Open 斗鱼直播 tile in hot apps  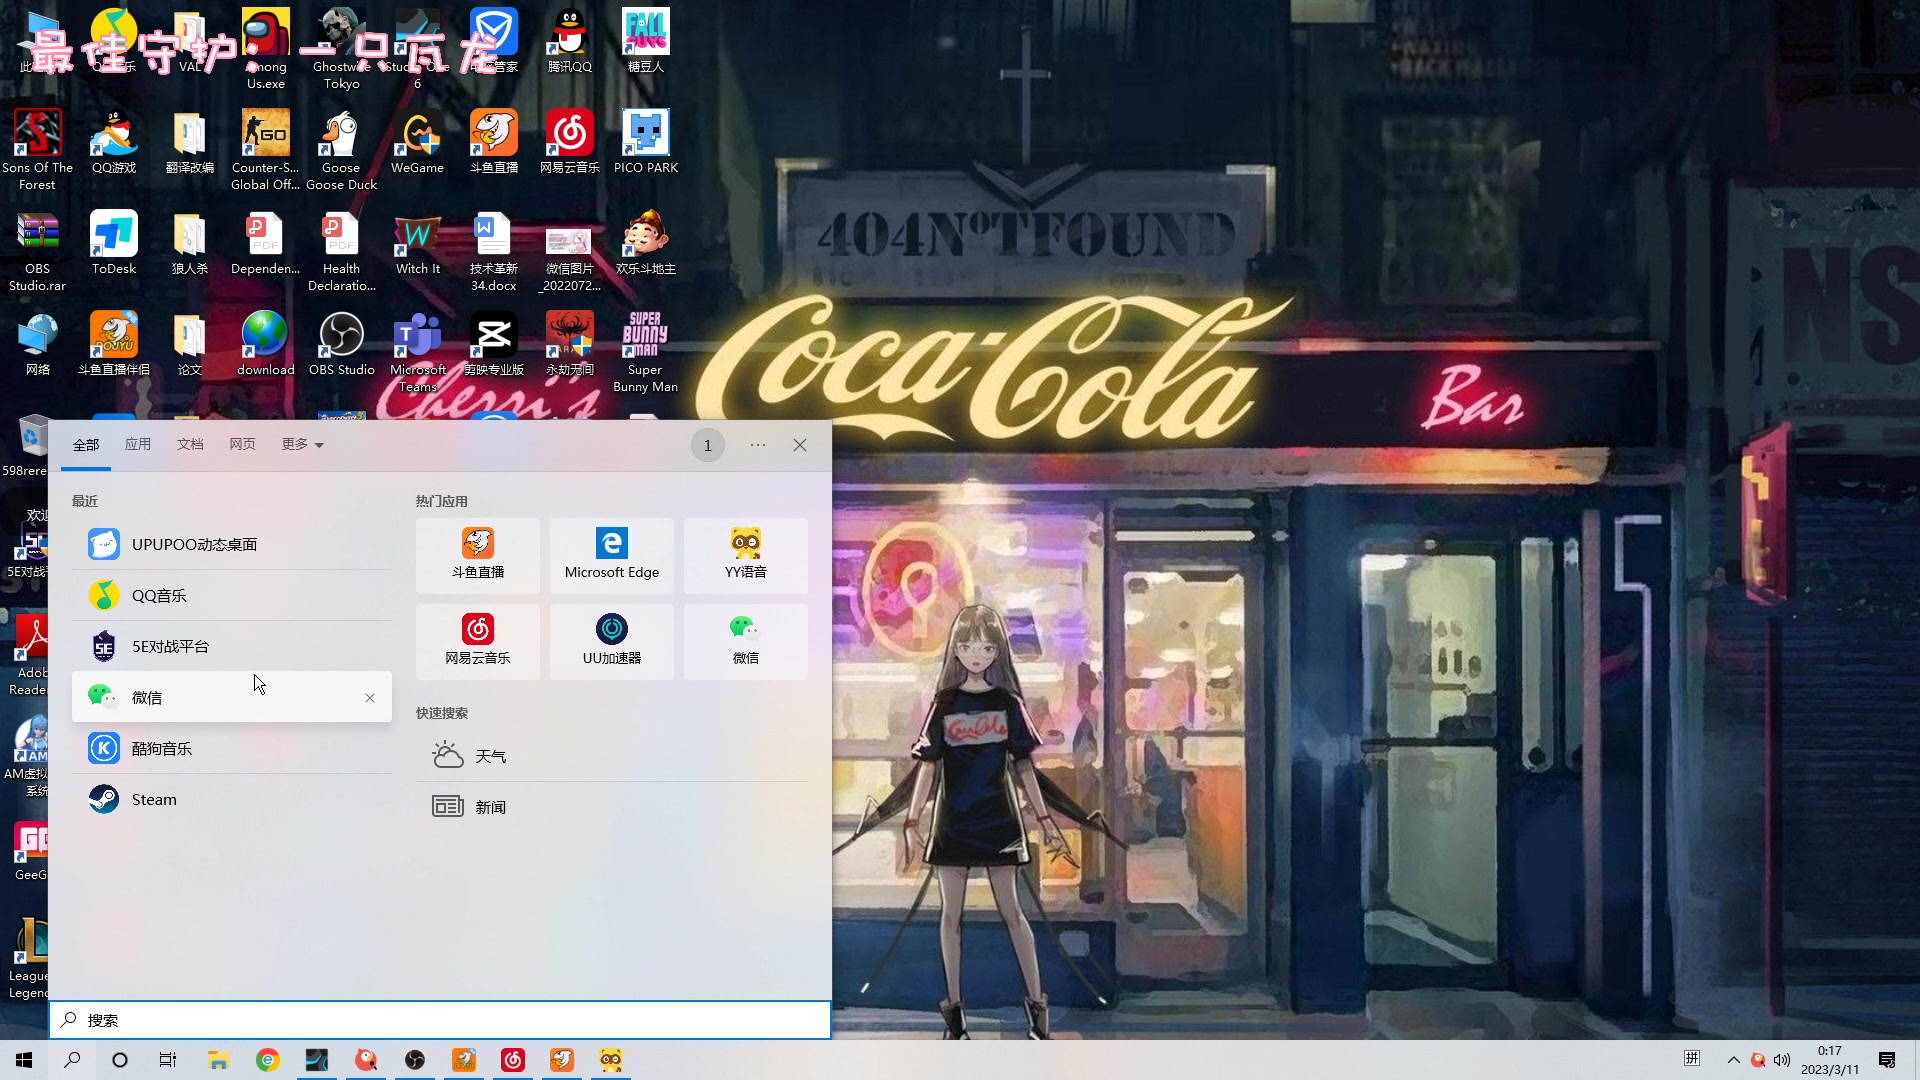(x=477, y=555)
